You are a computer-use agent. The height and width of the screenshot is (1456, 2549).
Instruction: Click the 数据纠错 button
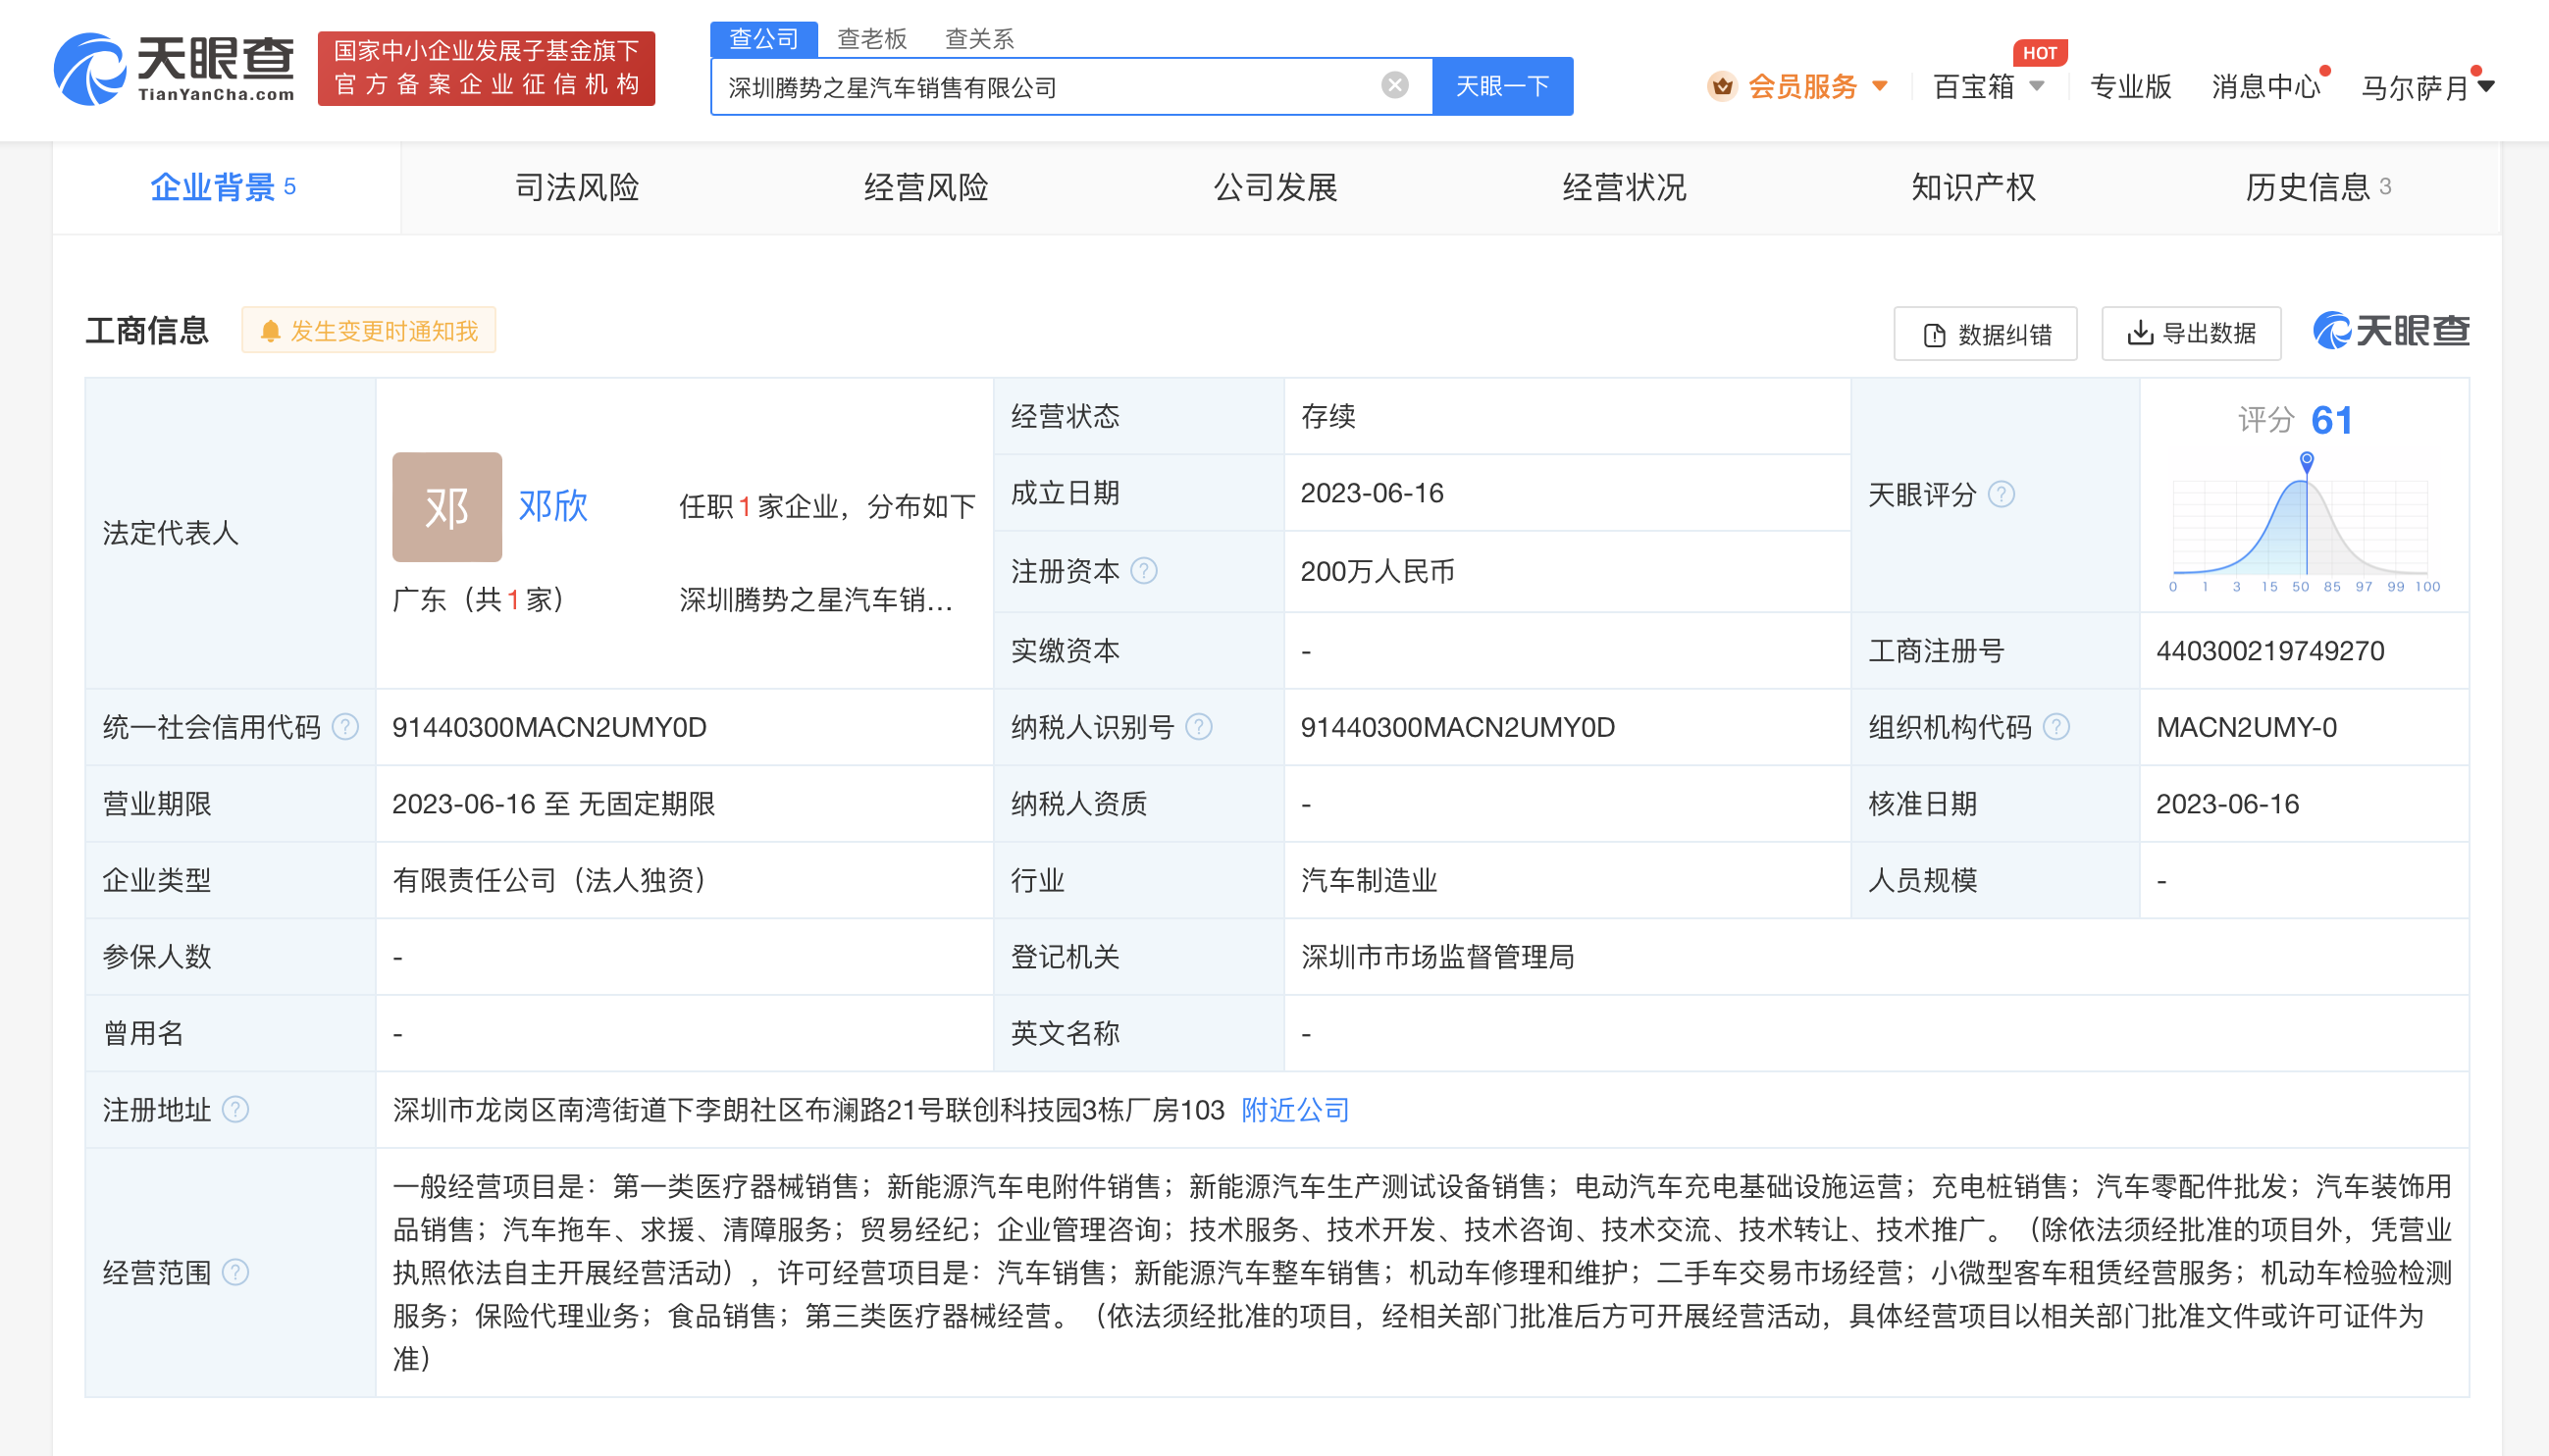pos(1985,334)
